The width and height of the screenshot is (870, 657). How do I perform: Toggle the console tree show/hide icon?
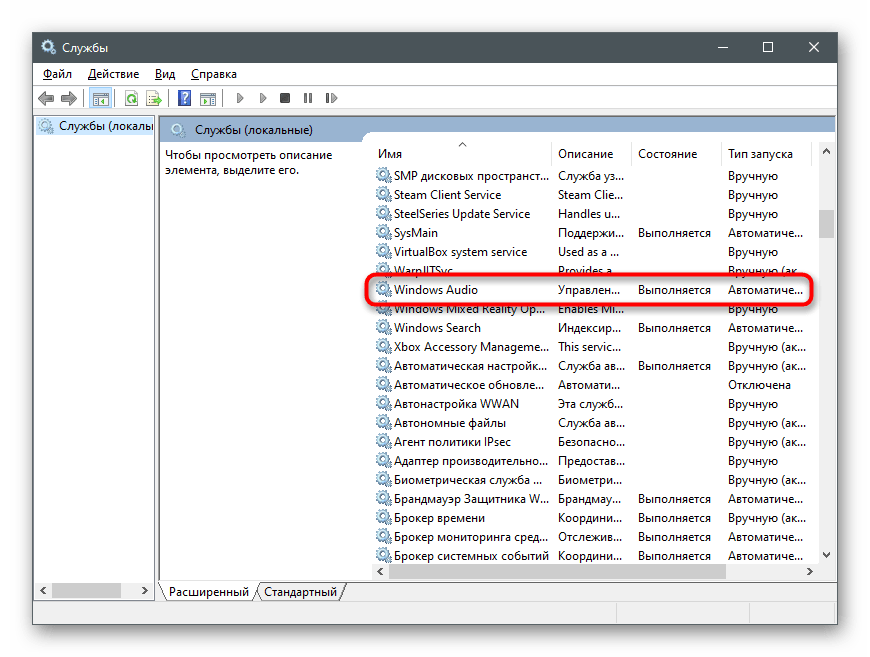(100, 99)
